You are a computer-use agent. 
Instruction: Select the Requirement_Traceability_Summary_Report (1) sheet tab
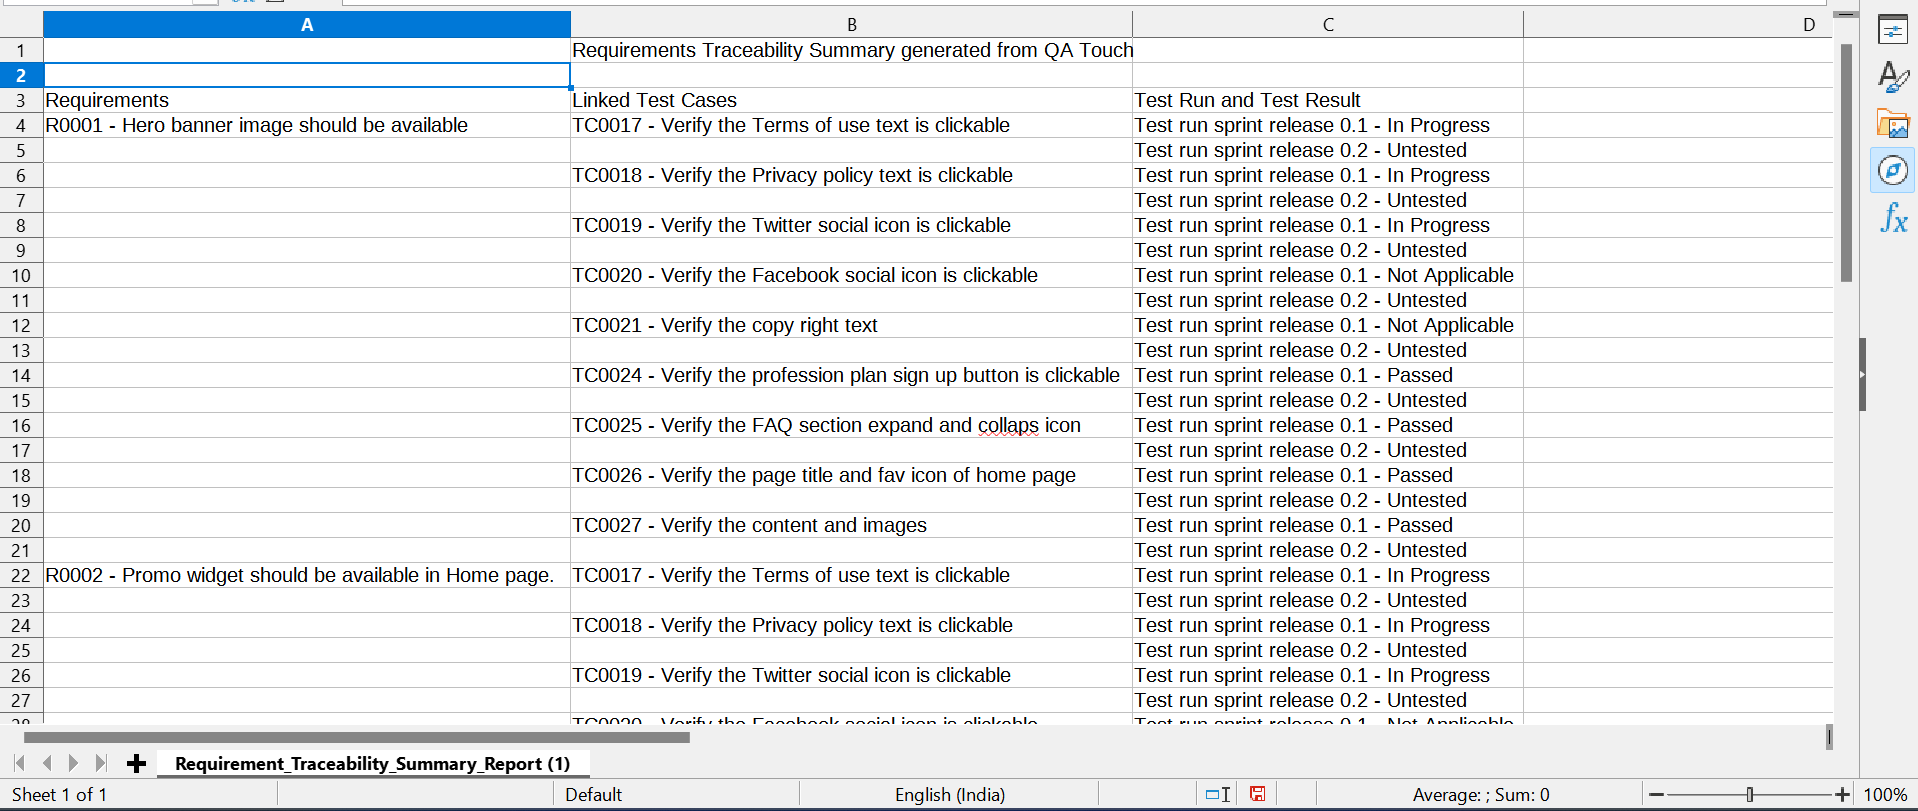(372, 764)
